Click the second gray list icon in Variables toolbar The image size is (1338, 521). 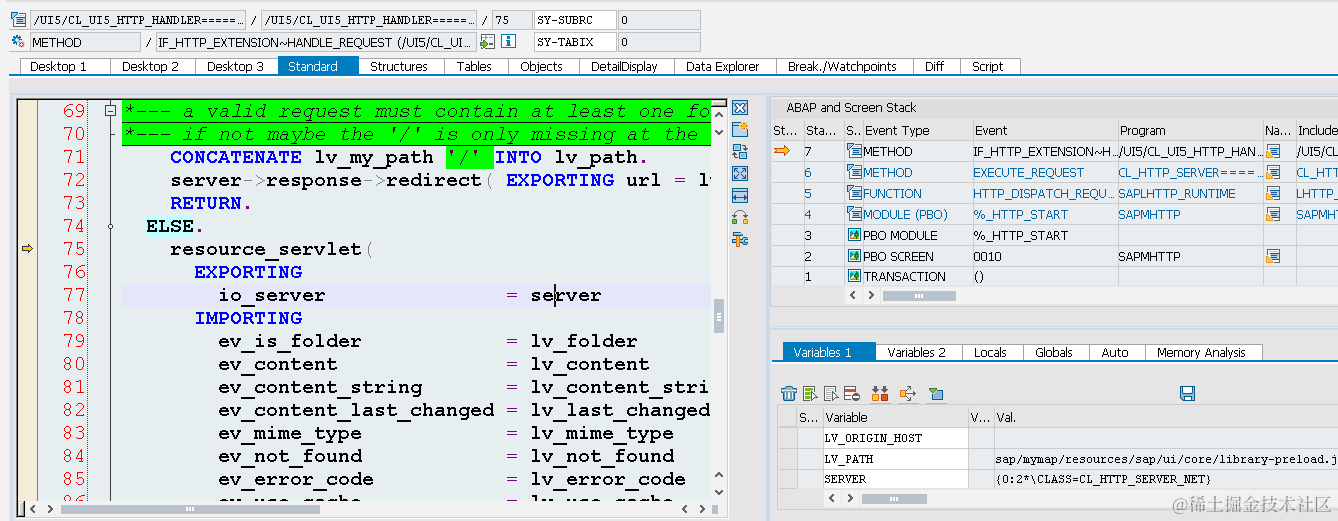coord(831,394)
